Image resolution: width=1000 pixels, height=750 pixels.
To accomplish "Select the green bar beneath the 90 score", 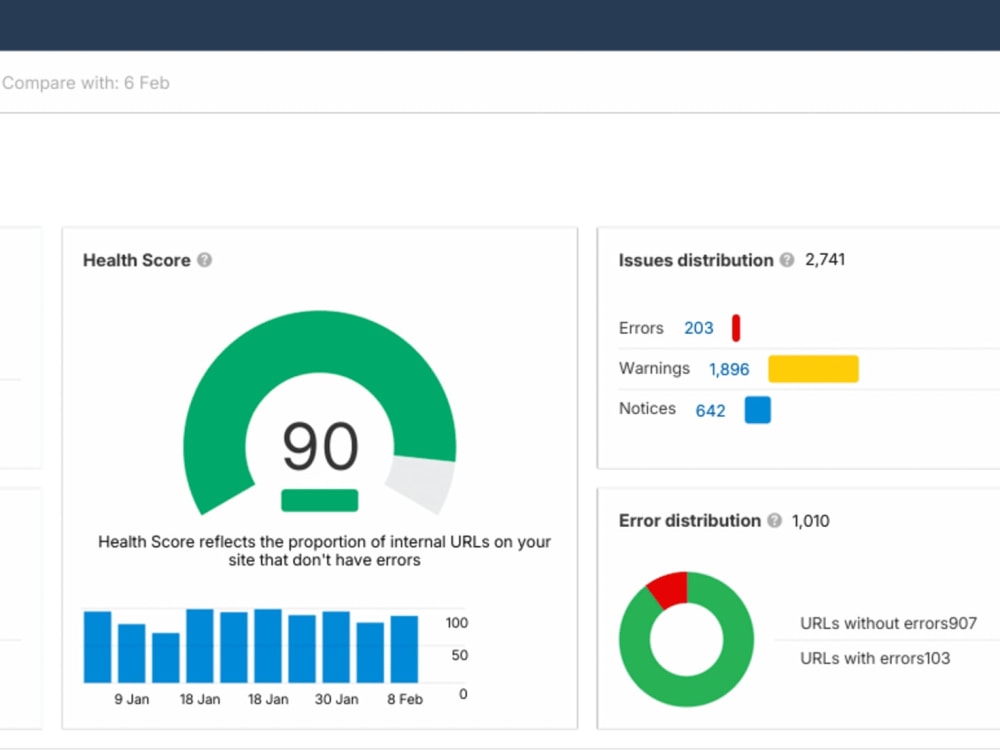I will coord(320,500).
